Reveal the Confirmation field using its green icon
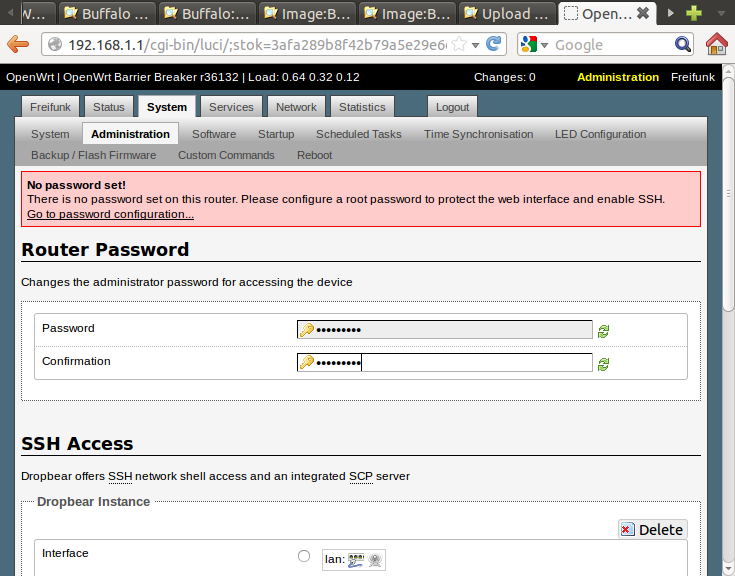Image resolution: width=735 pixels, height=576 pixels. (603, 364)
